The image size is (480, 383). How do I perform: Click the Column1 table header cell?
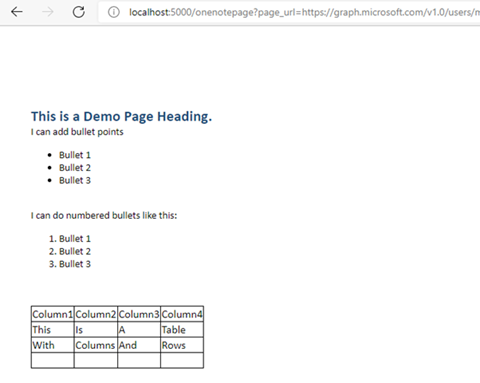(53, 314)
